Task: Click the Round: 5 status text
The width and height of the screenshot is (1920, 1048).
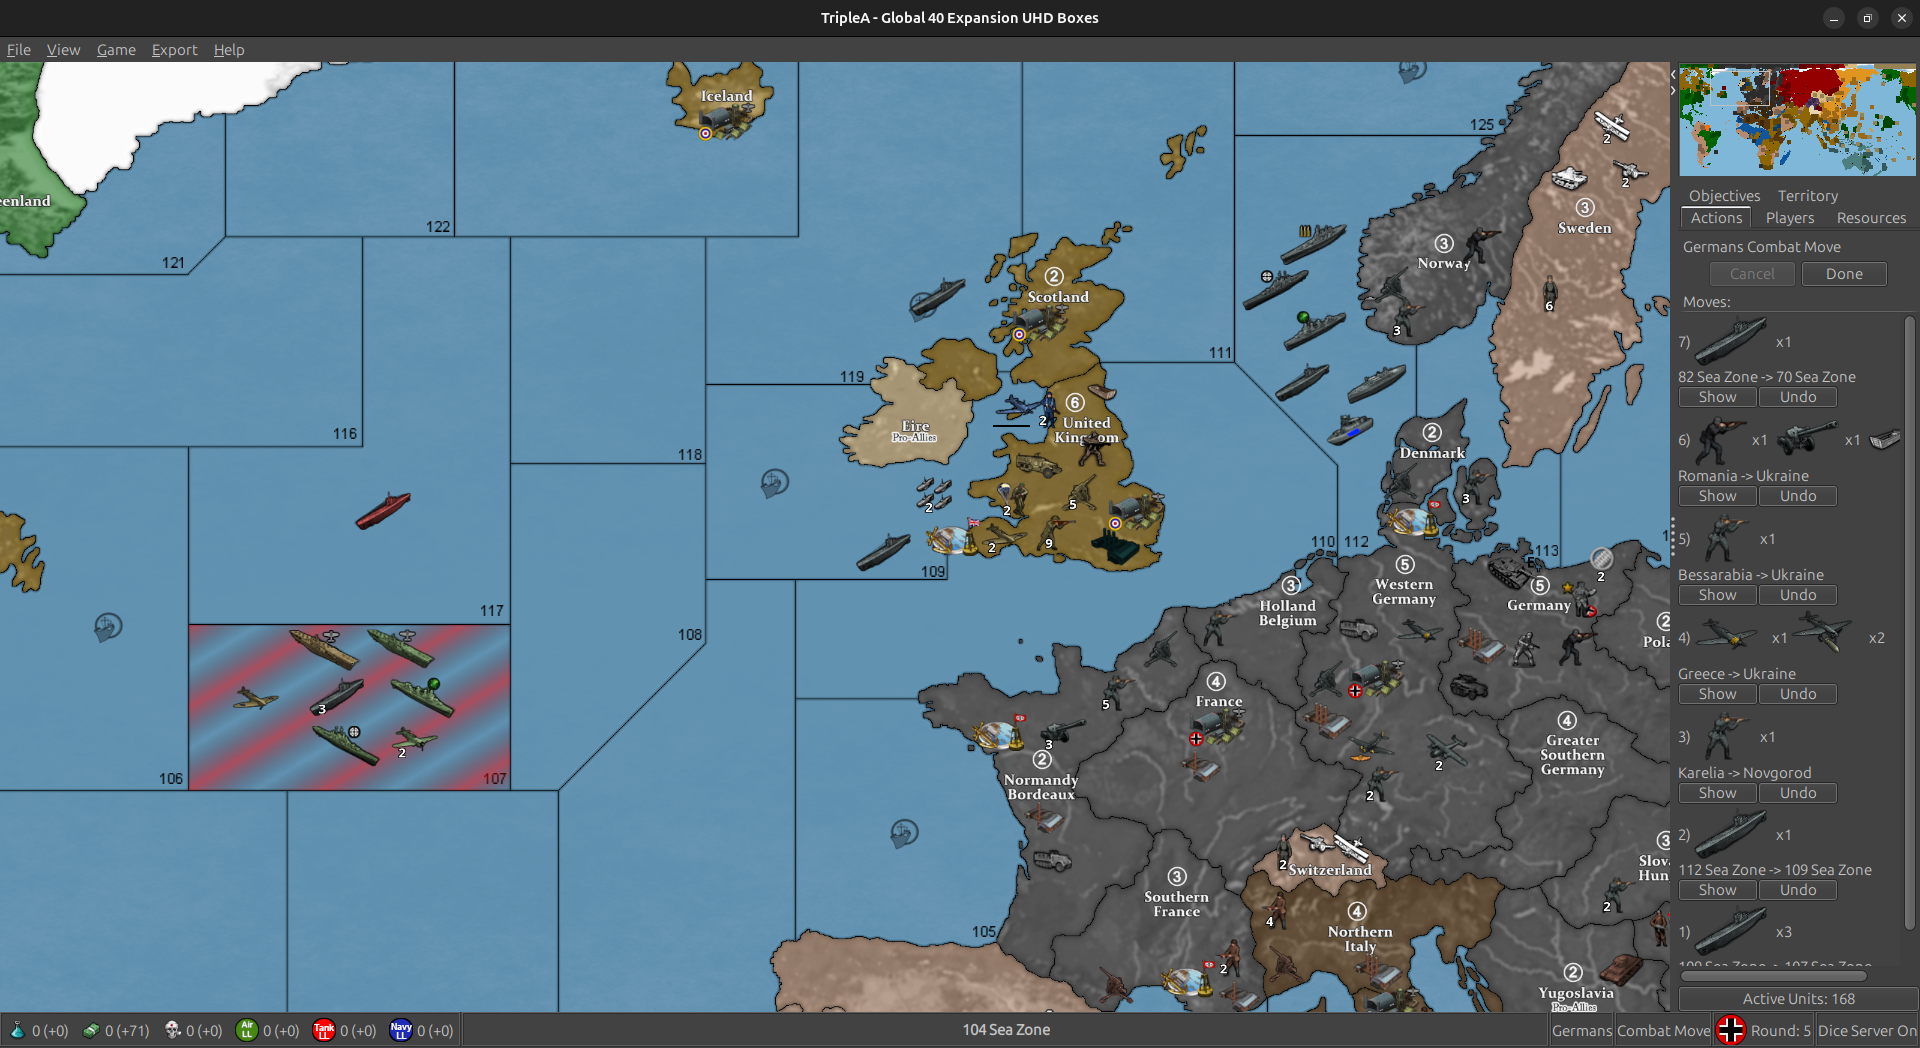Action: [x=1780, y=1030]
